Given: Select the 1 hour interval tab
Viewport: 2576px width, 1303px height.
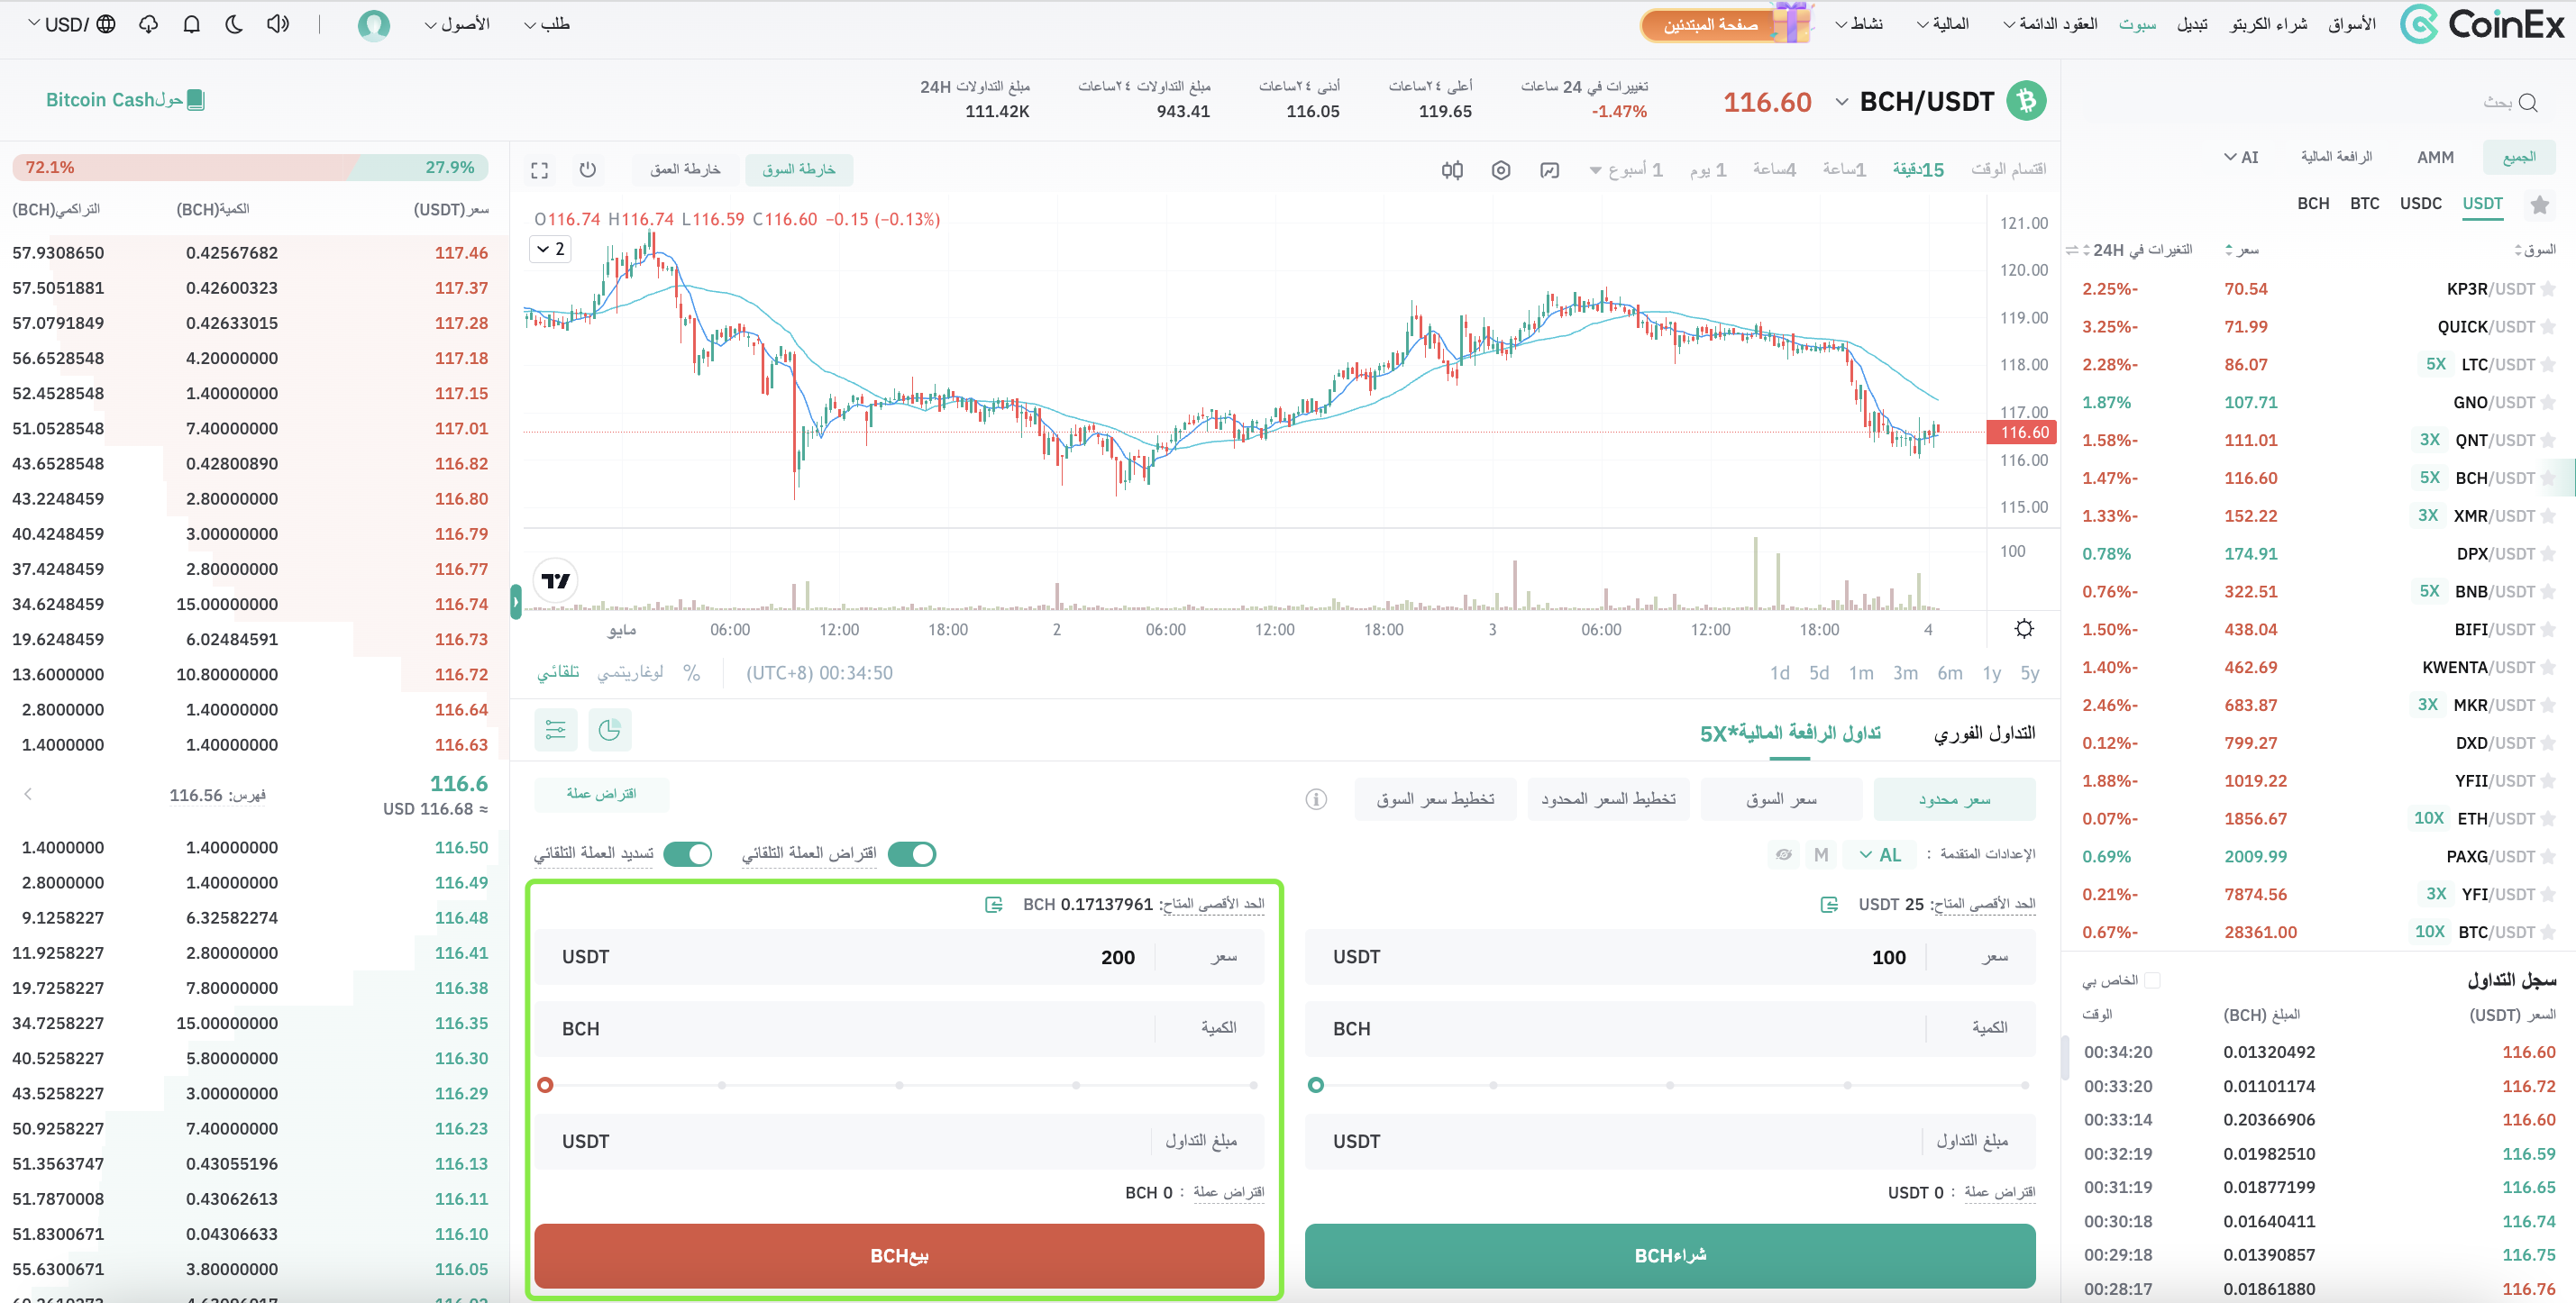Looking at the screenshot, I should pyautogui.click(x=1844, y=170).
